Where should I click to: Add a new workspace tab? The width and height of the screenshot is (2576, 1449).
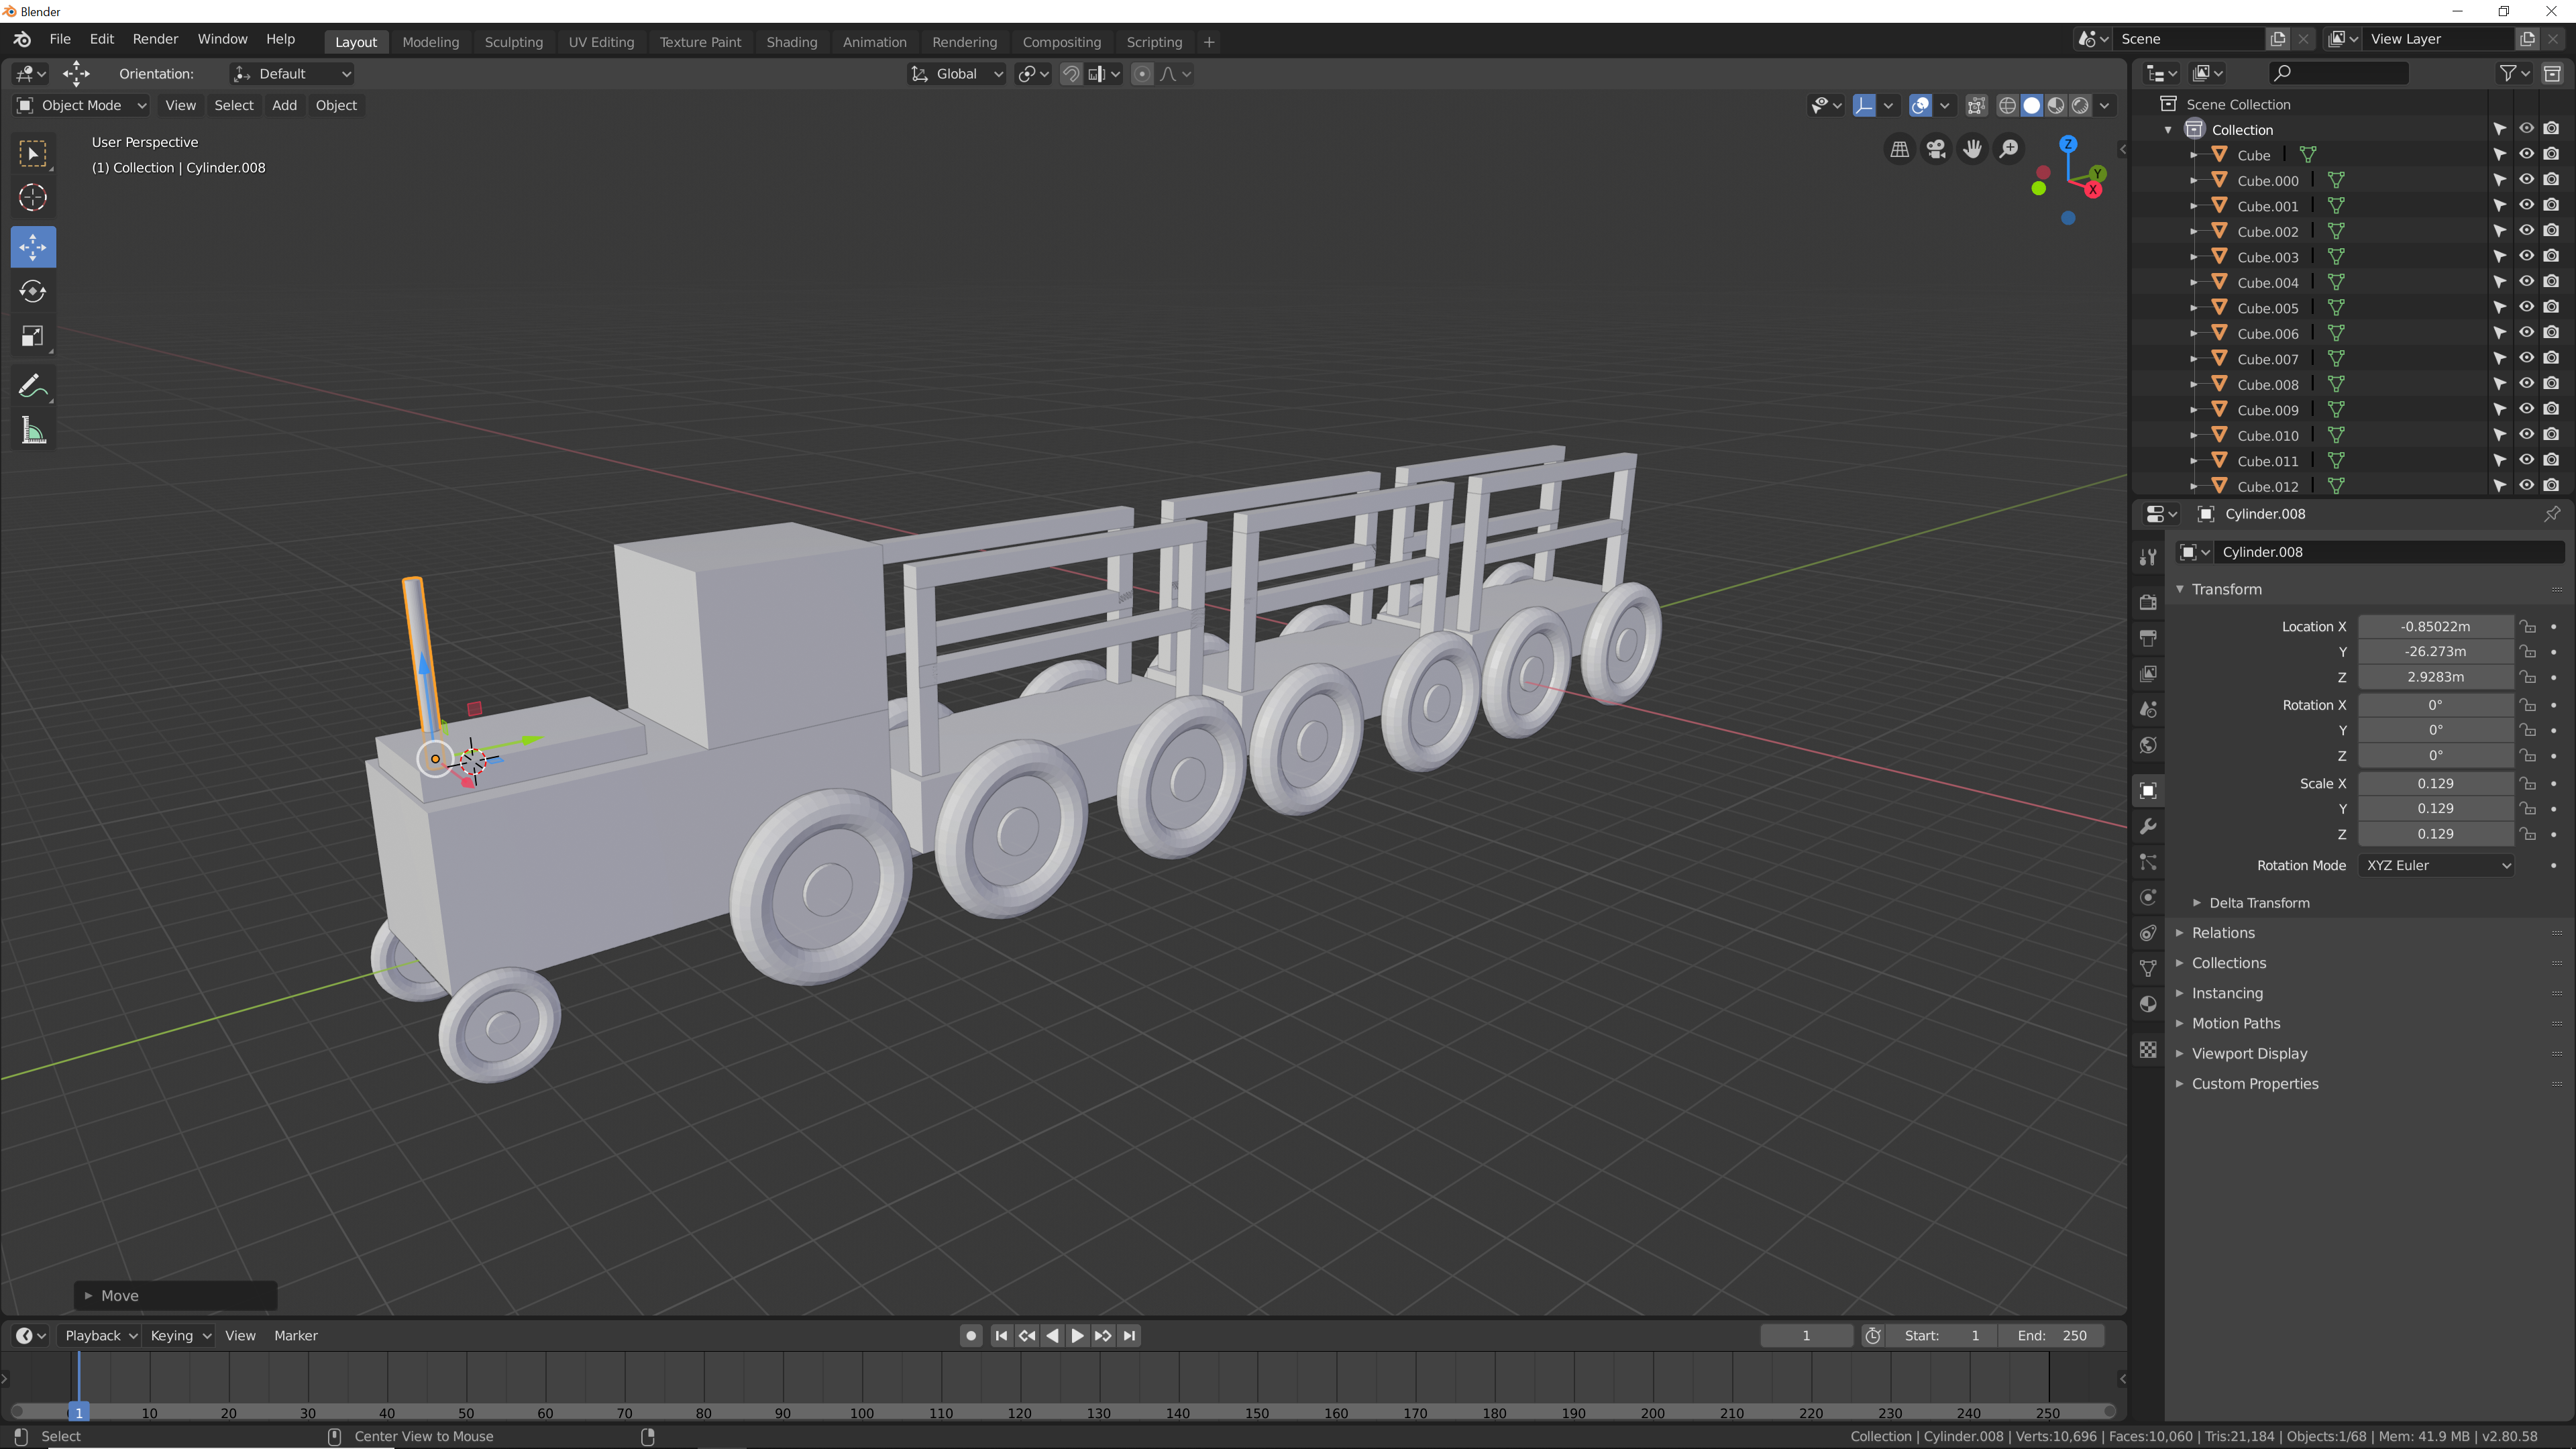point(1209,42)
